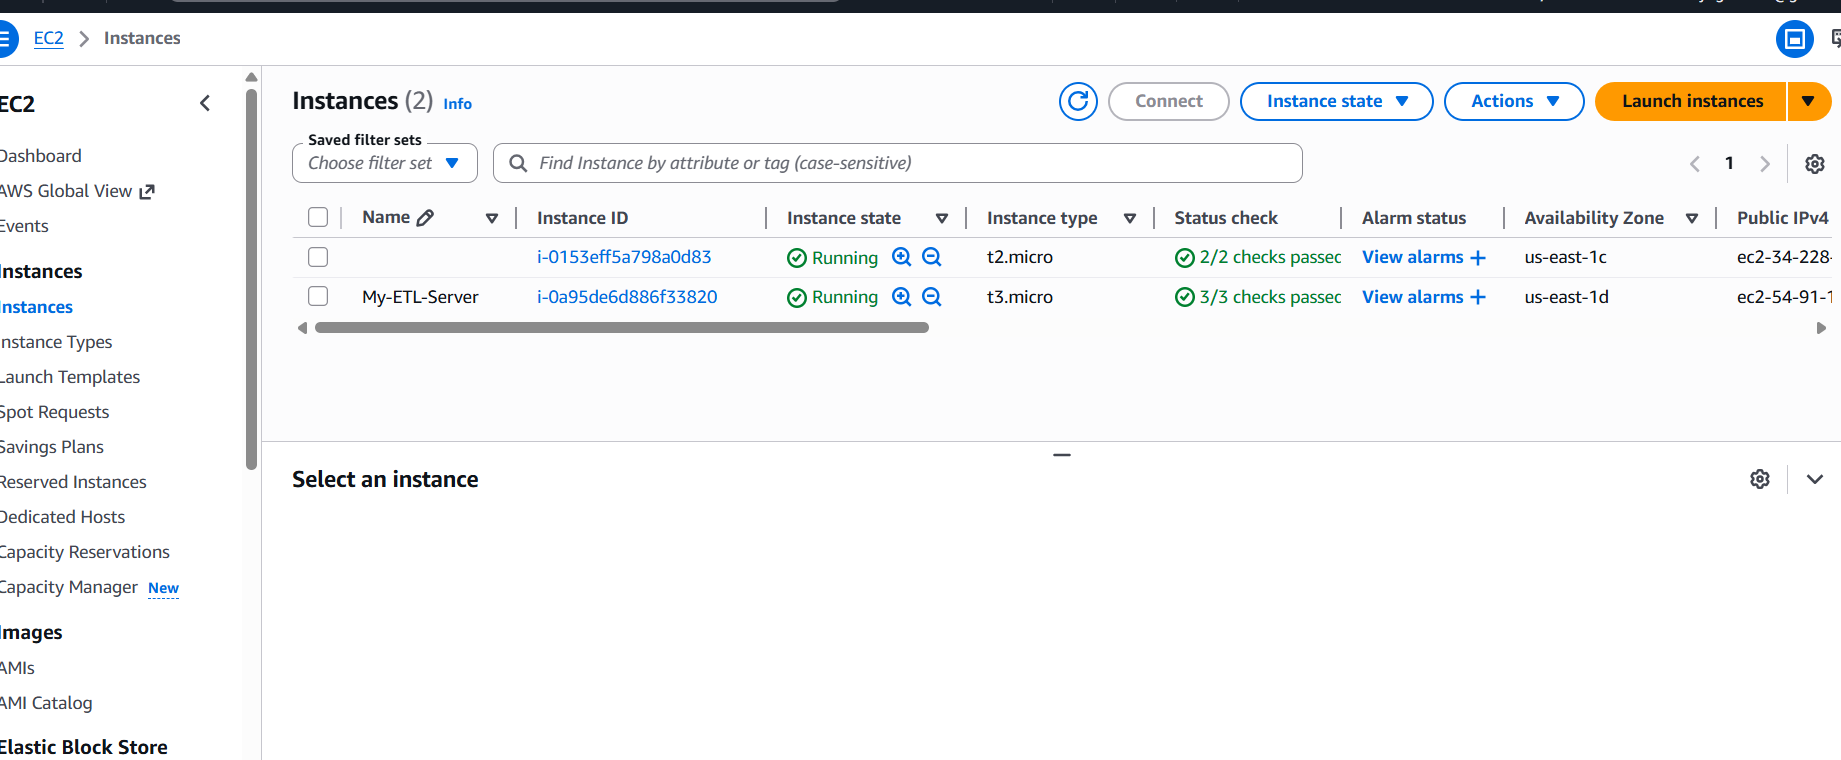Click the Info link next to Instances

point(457,104)
